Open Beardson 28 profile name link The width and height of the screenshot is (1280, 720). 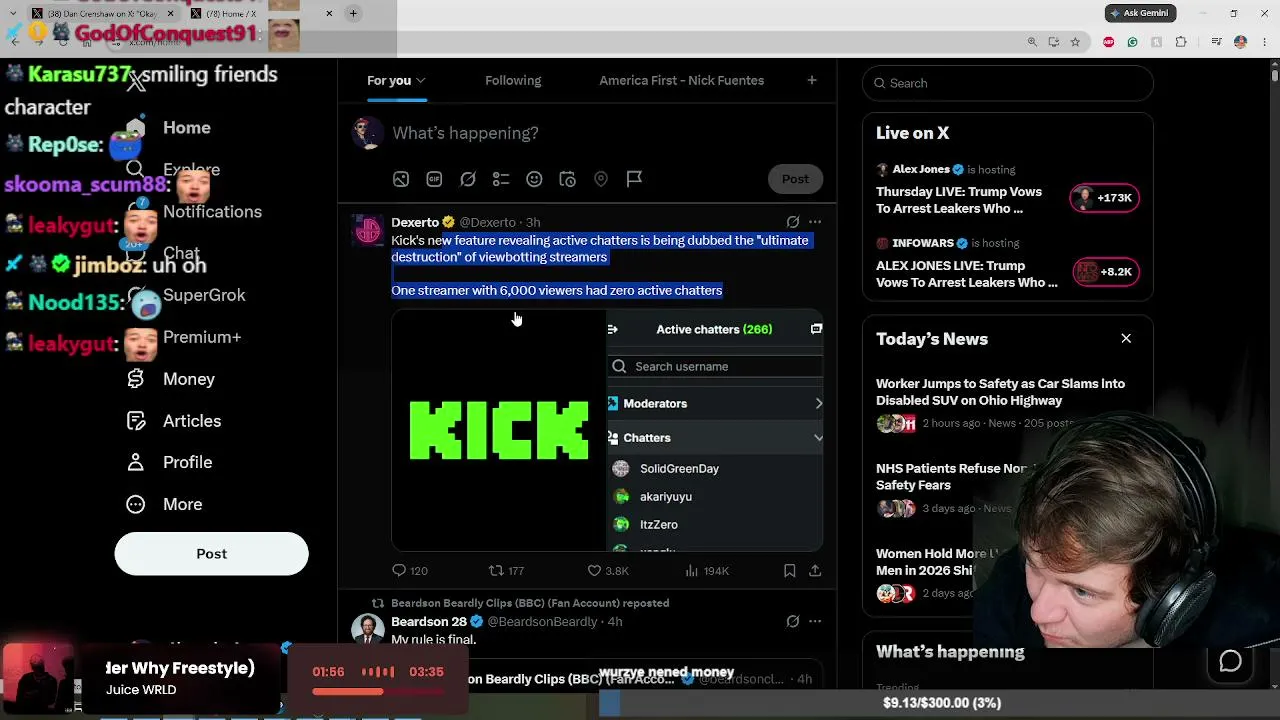tap(429, 622)
